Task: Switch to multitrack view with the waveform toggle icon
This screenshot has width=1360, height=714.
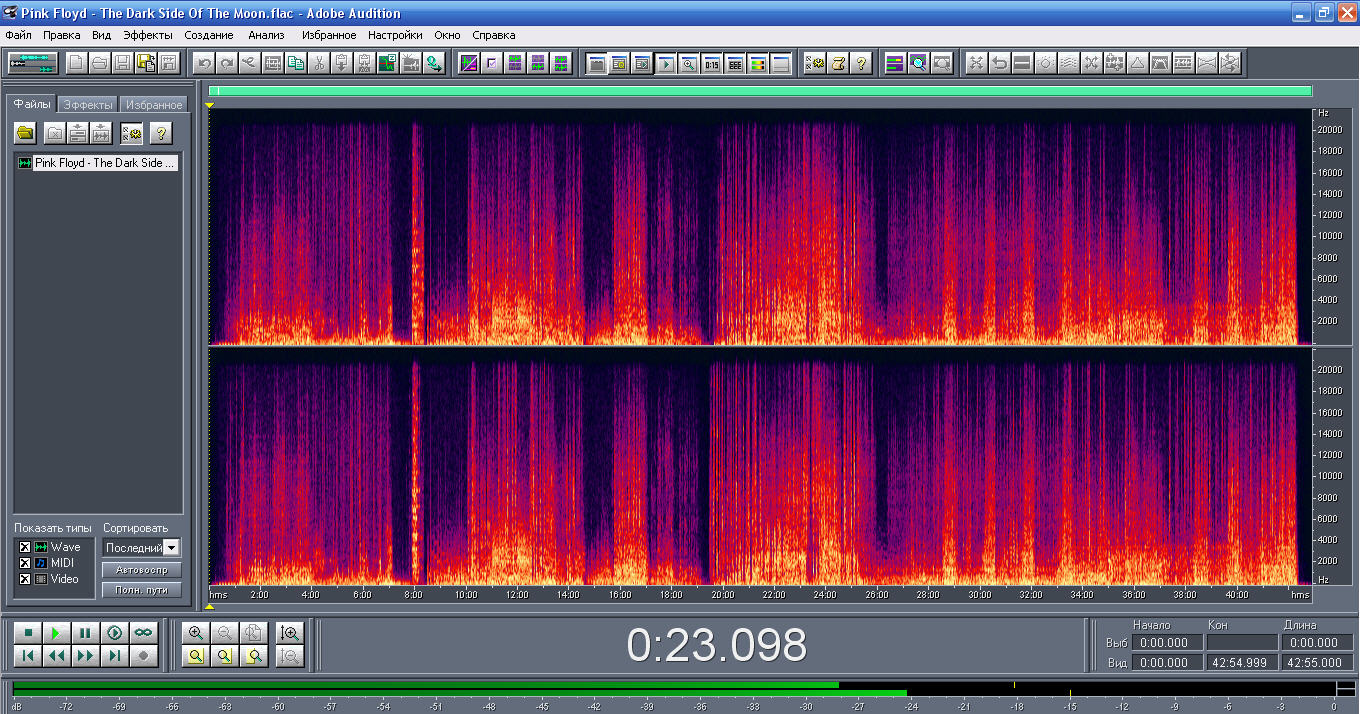Action: click(33, 63)
